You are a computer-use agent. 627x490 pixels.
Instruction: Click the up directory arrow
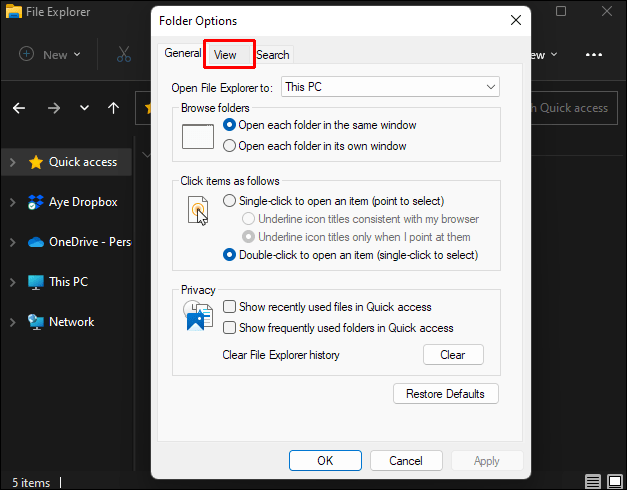click(113, 108)
